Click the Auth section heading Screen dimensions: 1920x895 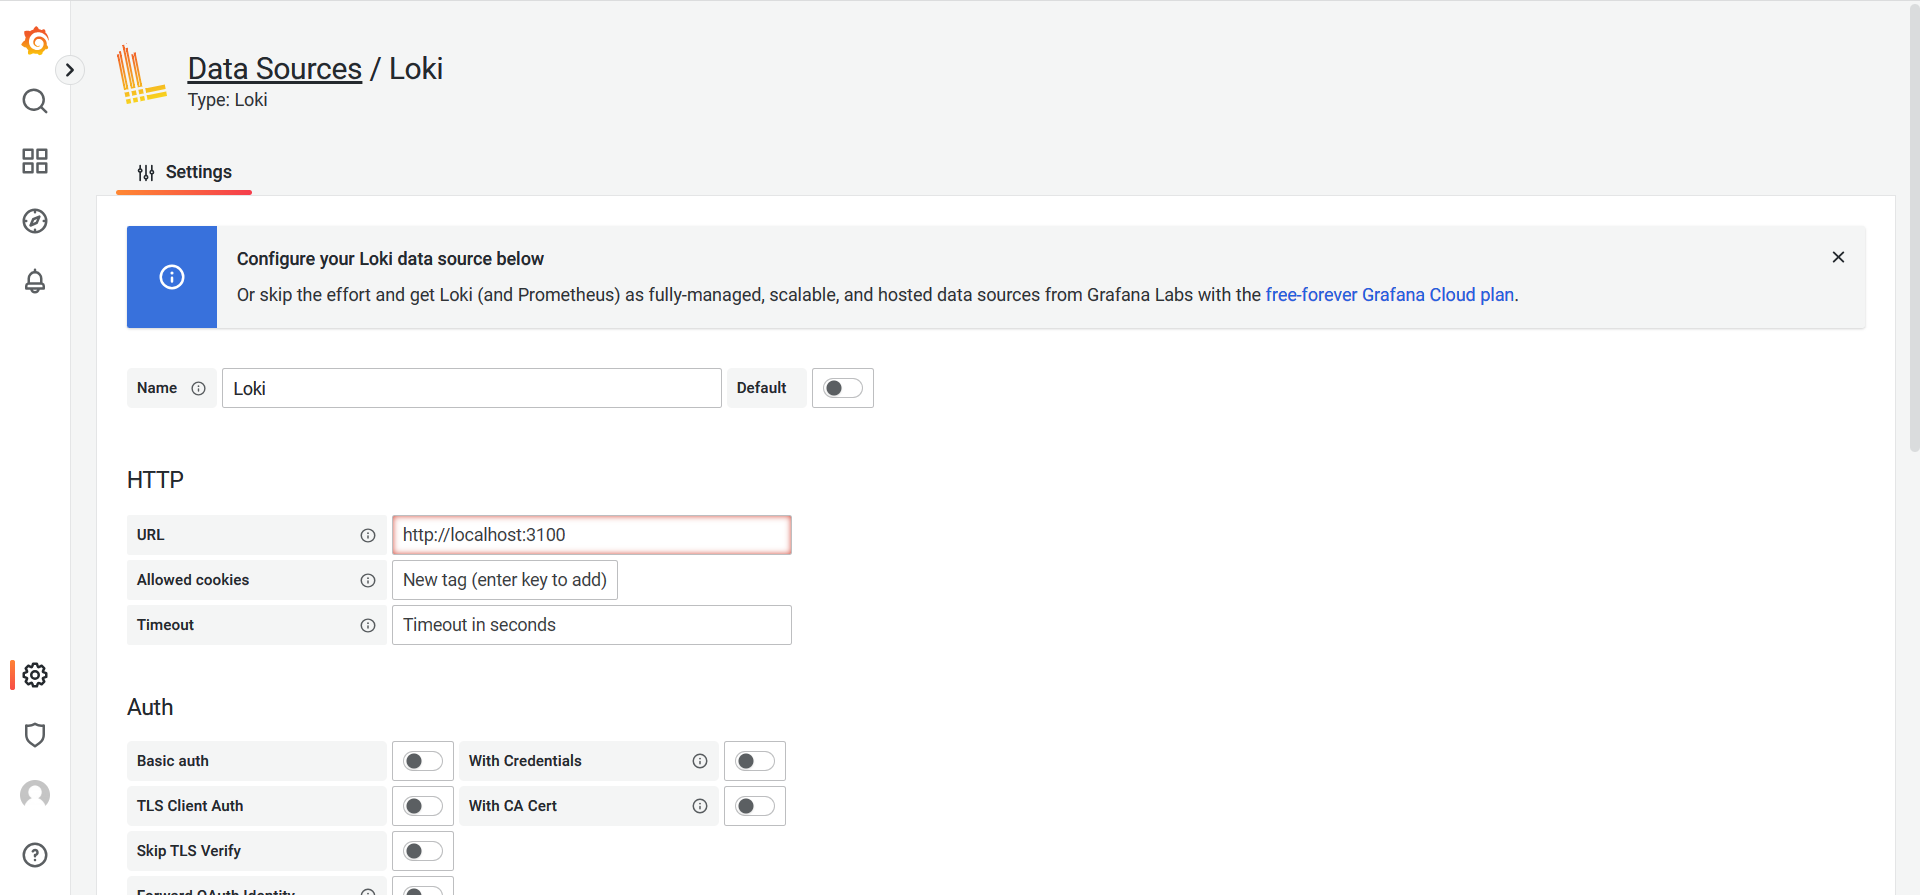pos(150,707)
